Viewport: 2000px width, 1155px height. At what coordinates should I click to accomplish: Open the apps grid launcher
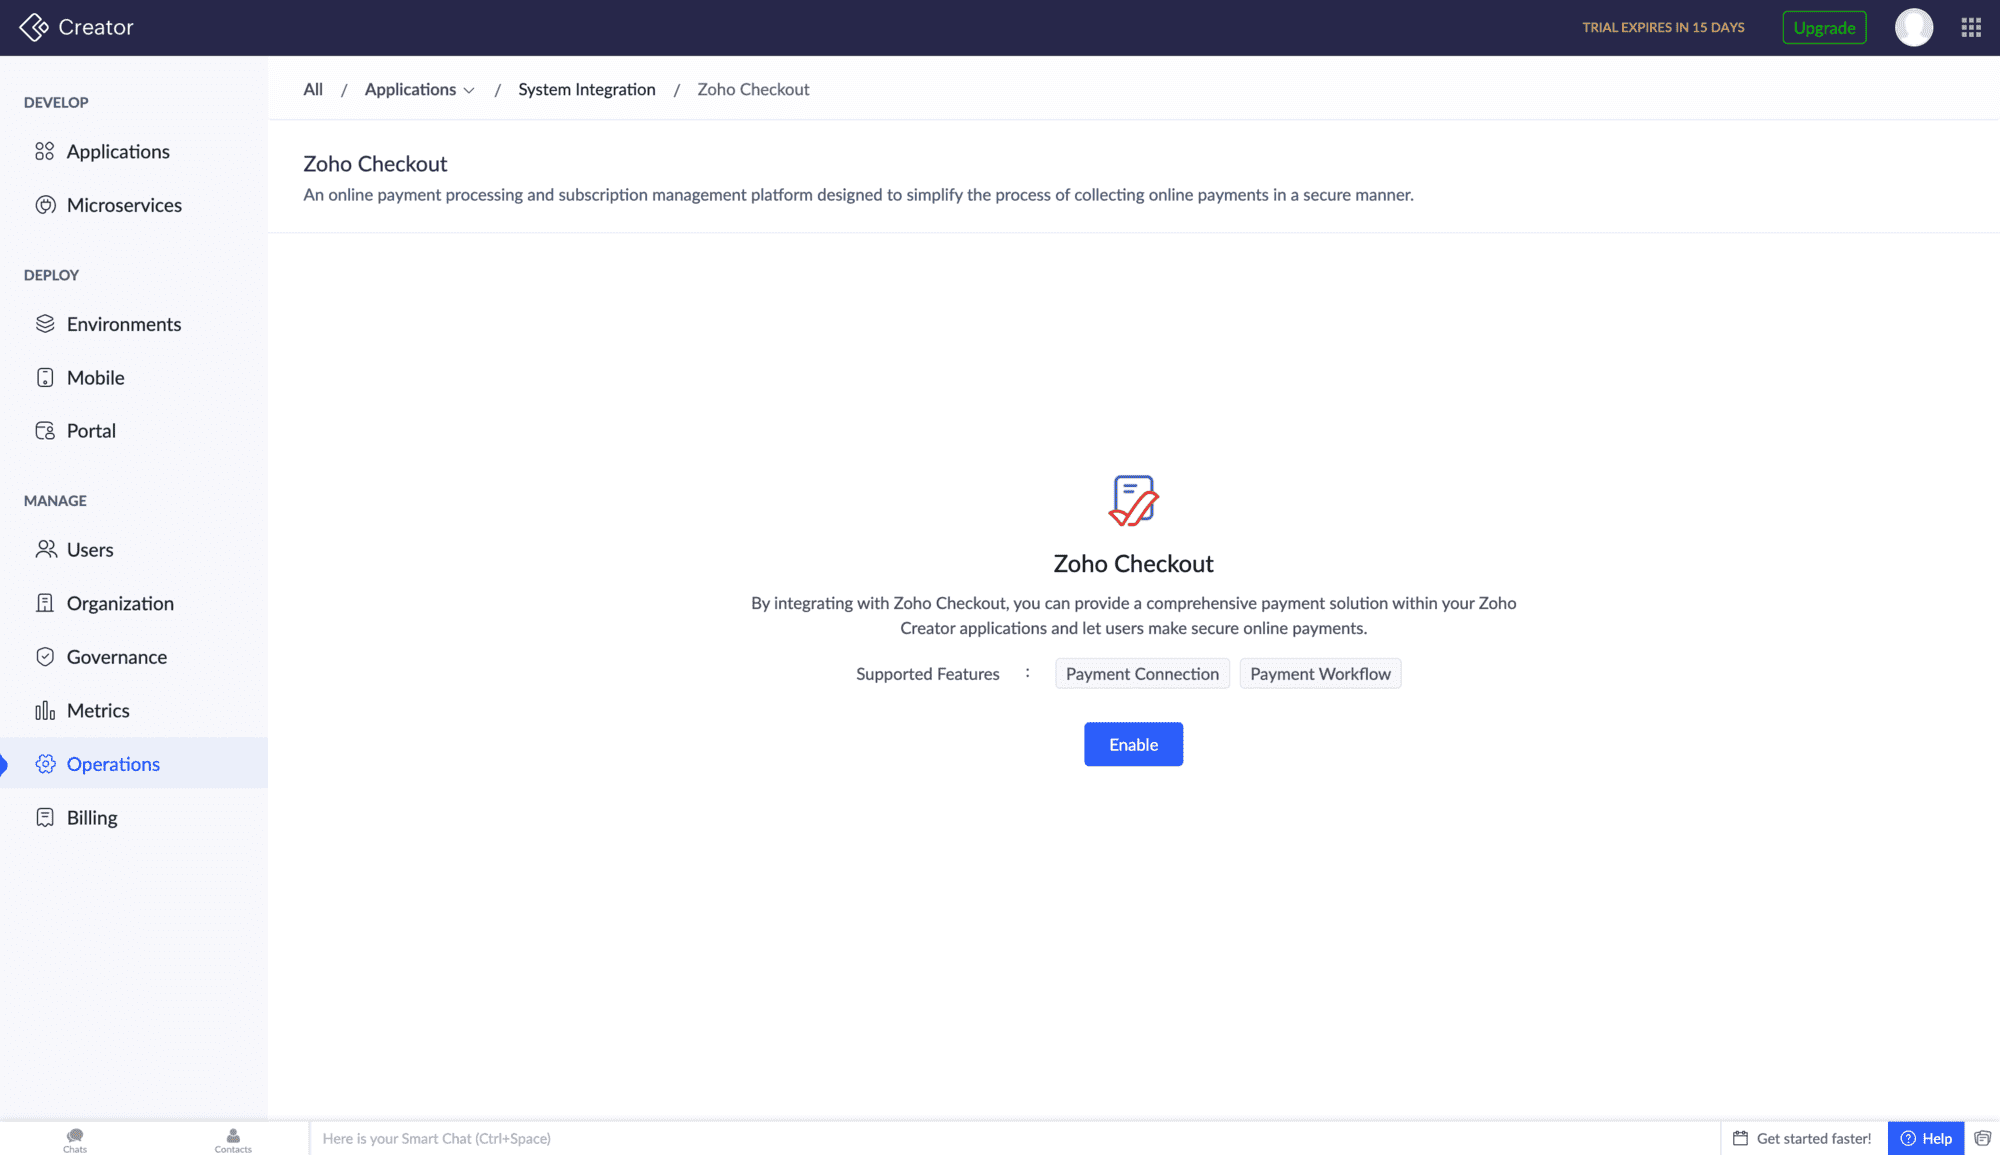(1971, 28)
